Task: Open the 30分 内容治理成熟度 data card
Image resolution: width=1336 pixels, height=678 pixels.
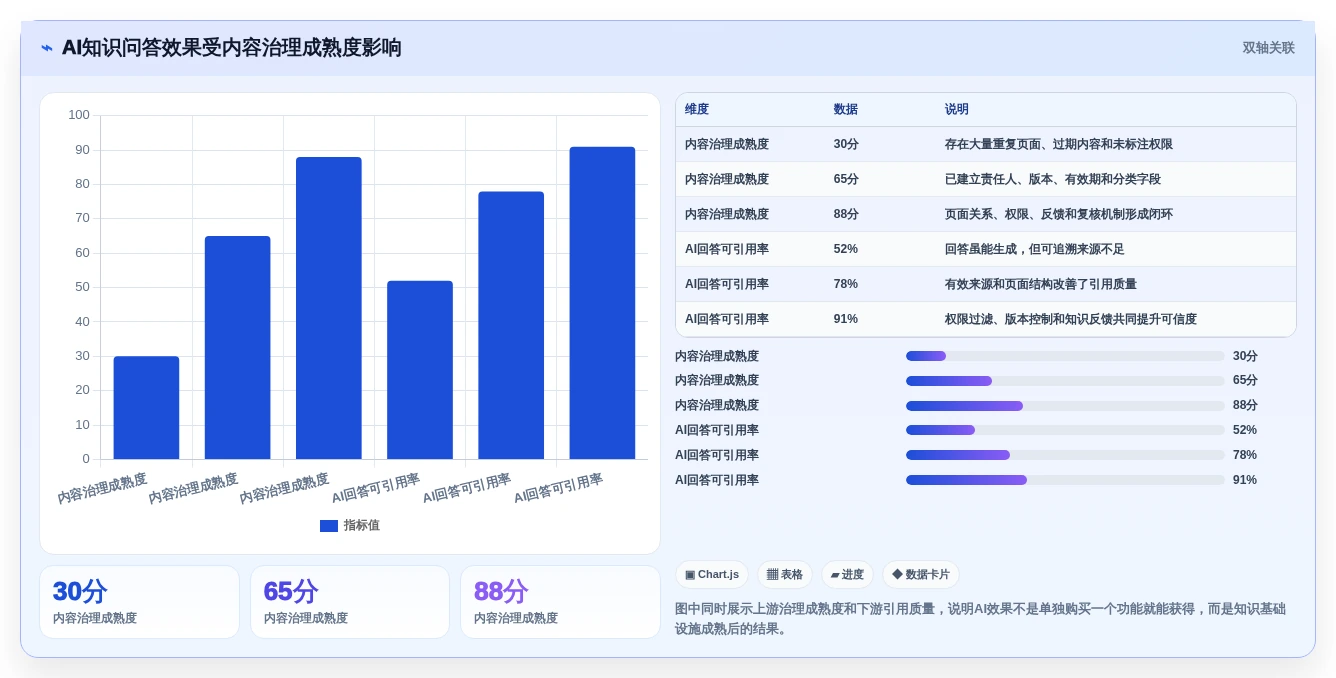Action: [139, 602]
